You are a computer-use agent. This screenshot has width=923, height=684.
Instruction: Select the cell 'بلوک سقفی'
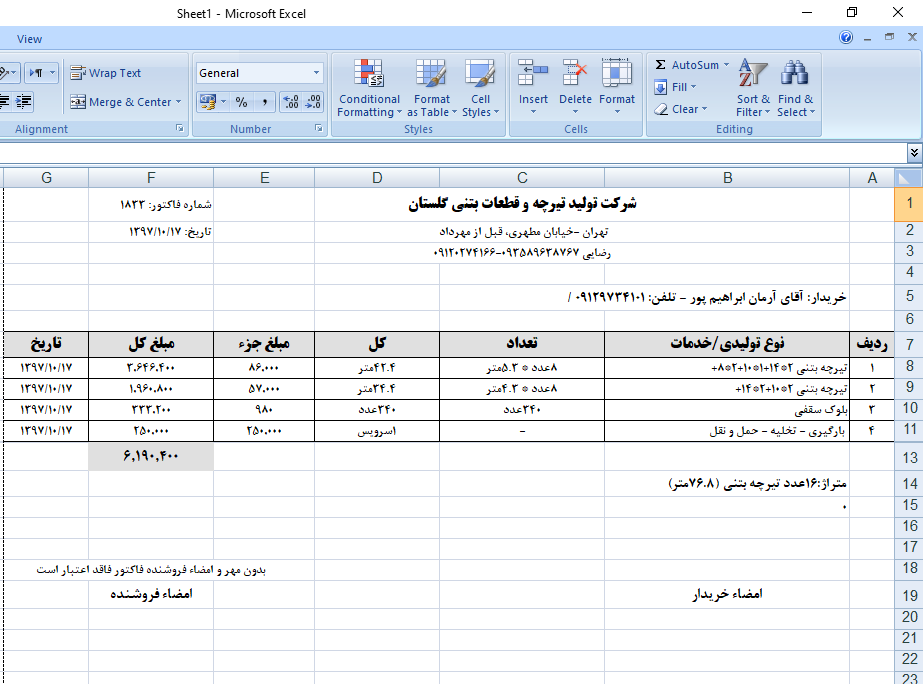tap(727, 410)
